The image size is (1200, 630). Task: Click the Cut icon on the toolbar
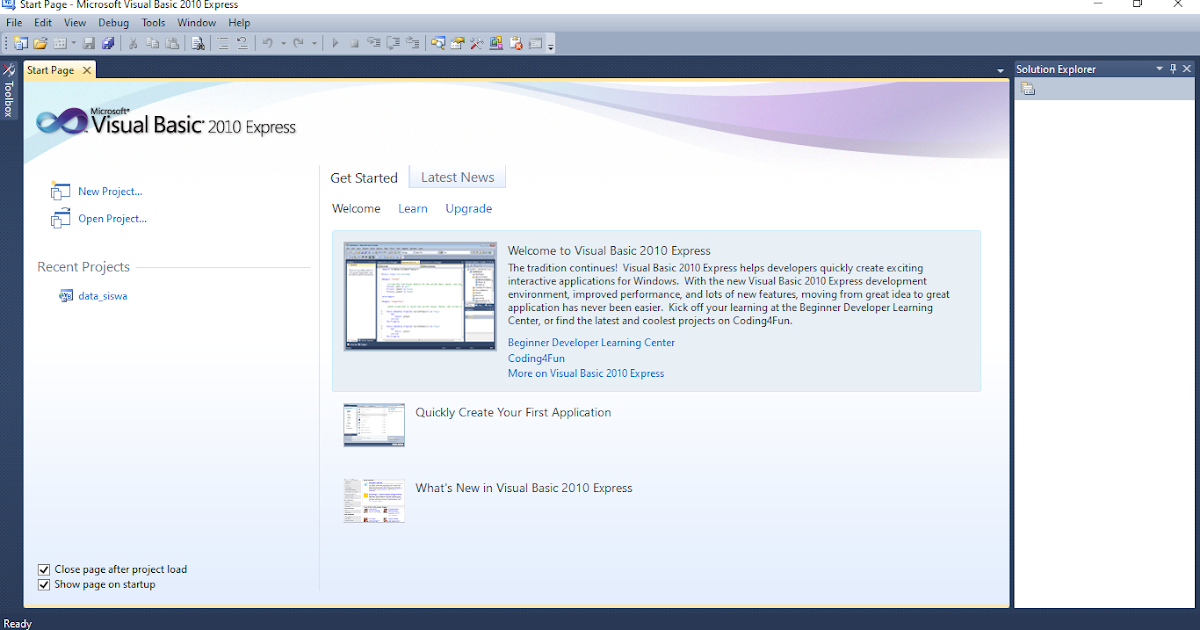133,43
